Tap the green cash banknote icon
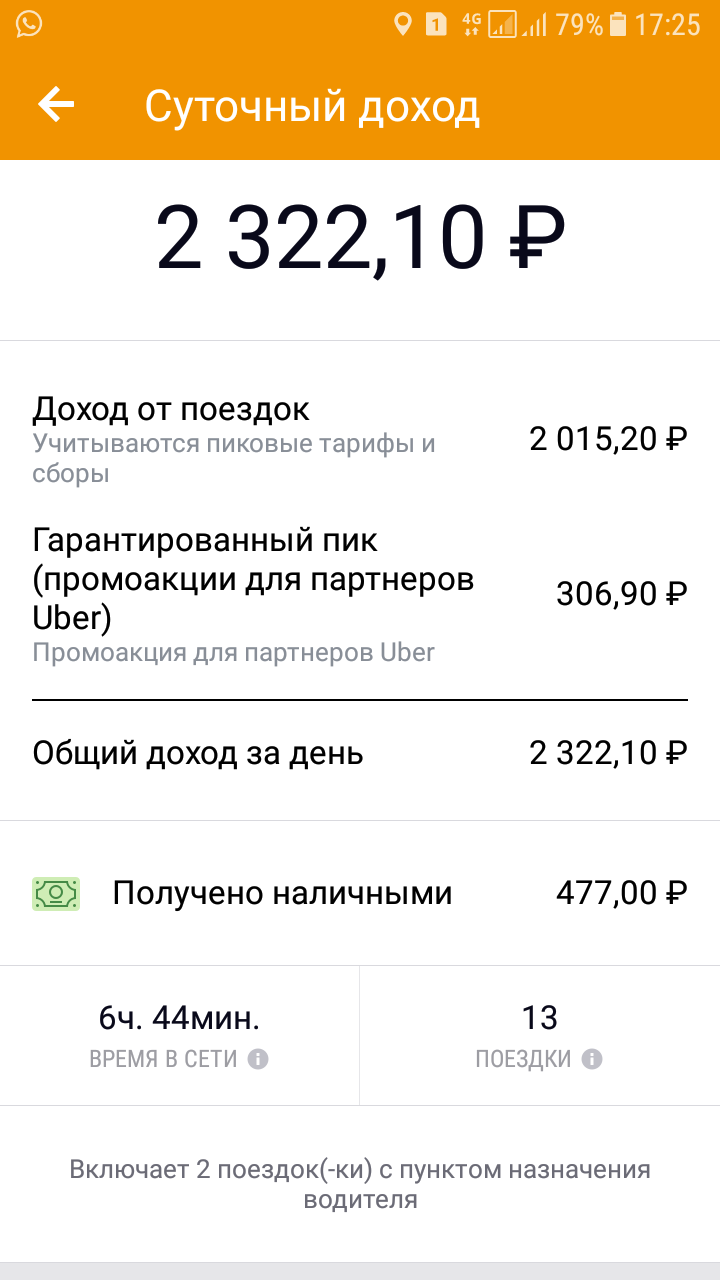The width and height of the screenshot is (720, 1280). (56, 893)
